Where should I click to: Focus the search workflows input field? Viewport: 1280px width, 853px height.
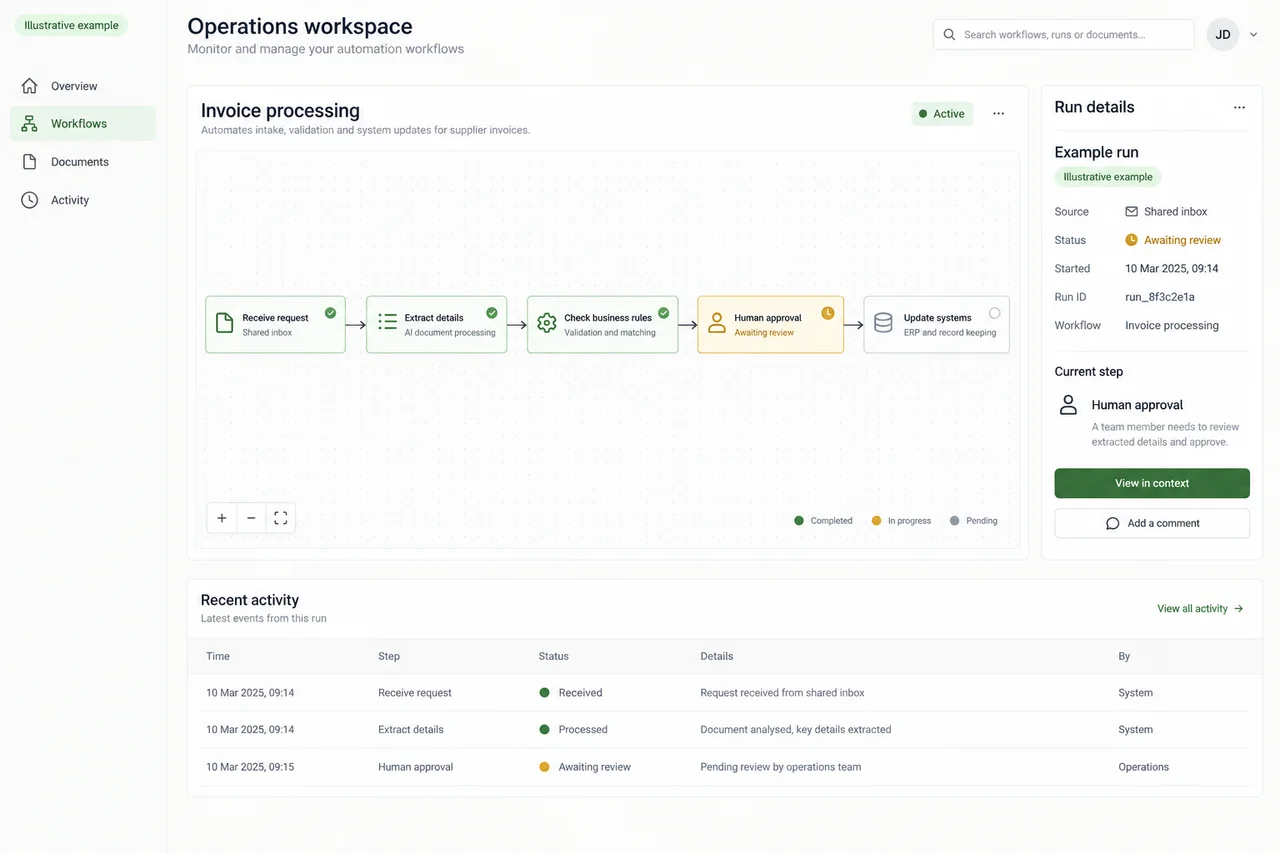[1063, 34]
